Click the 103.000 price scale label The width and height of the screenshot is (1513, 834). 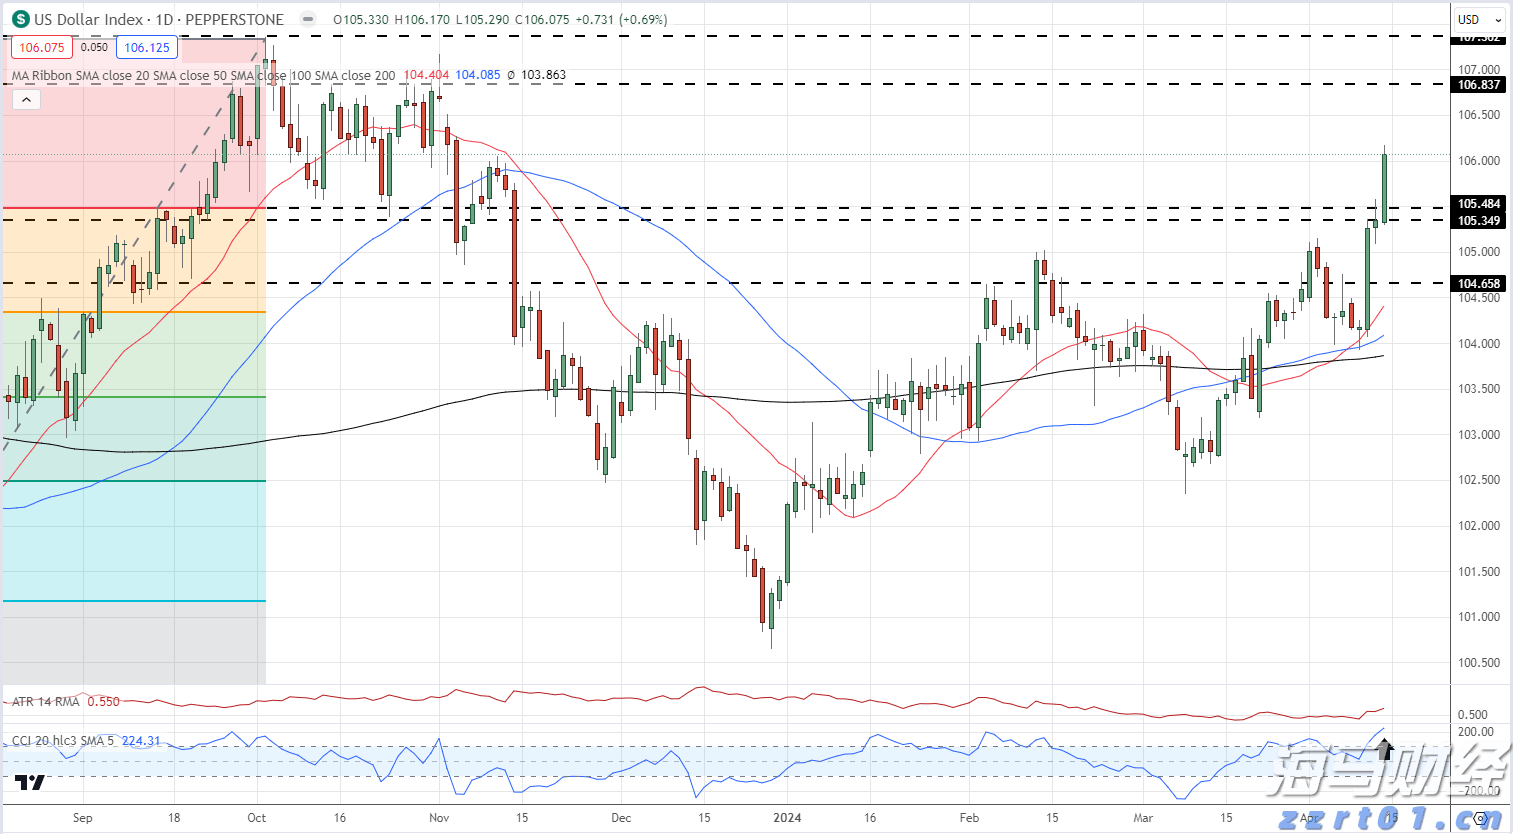(1479, 435)
